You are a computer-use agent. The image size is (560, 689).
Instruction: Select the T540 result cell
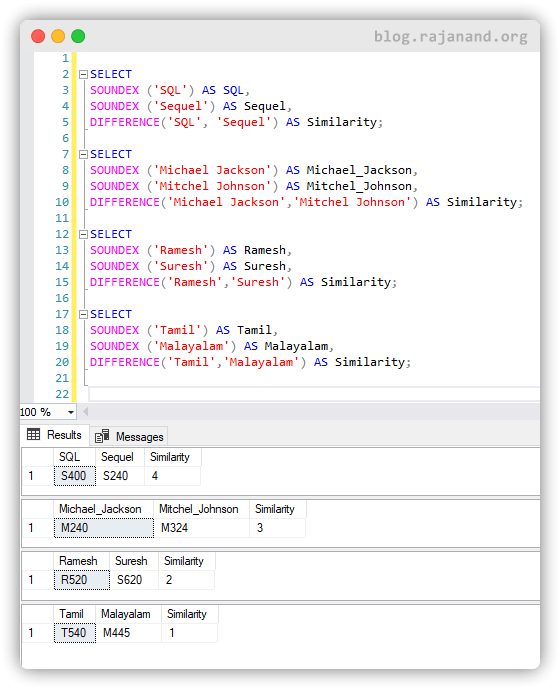click(x=75, y=633)
